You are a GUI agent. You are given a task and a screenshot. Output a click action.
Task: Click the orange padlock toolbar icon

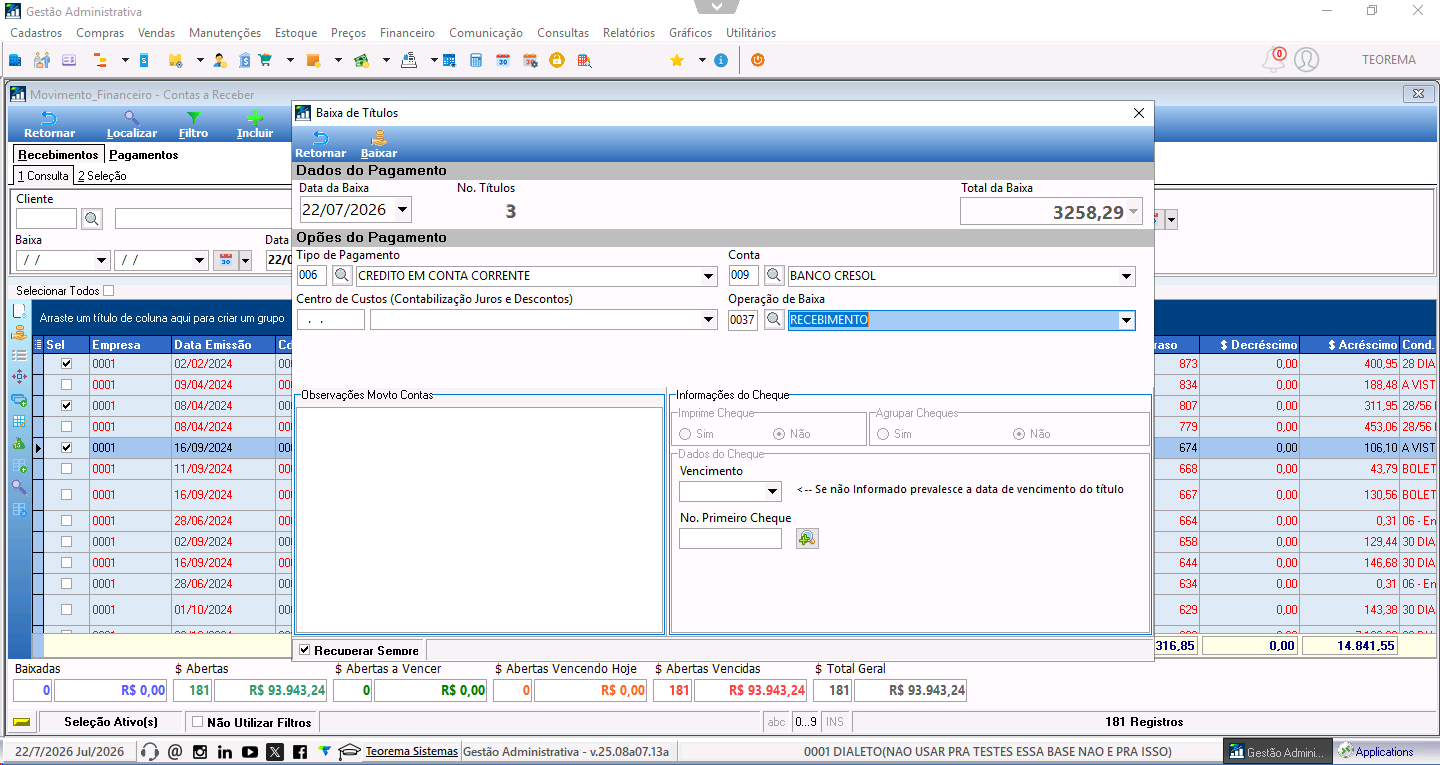(x=556, y=60)
